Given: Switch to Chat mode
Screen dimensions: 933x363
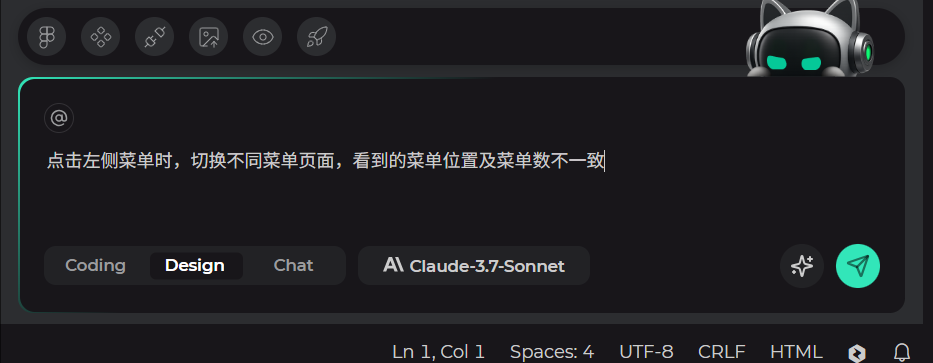Looking at the screenshot, I should 293,265.
